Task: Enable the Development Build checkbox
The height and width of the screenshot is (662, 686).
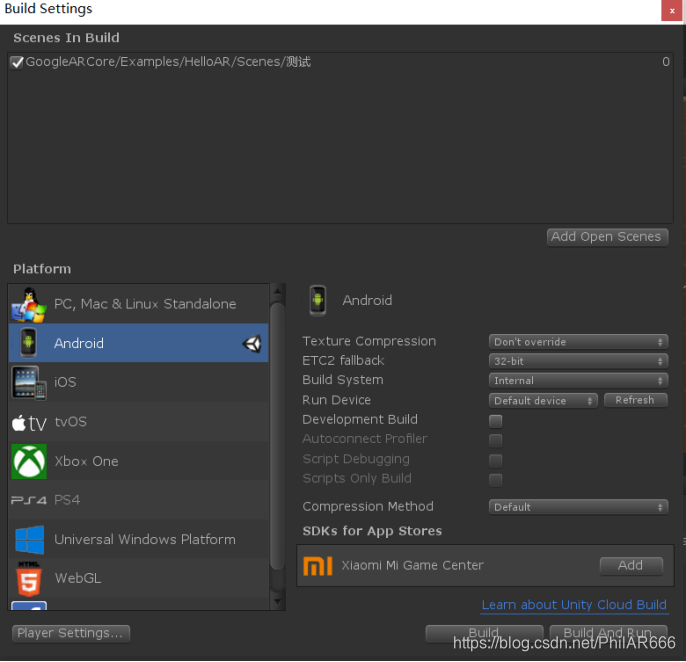Action: [495, 420]
